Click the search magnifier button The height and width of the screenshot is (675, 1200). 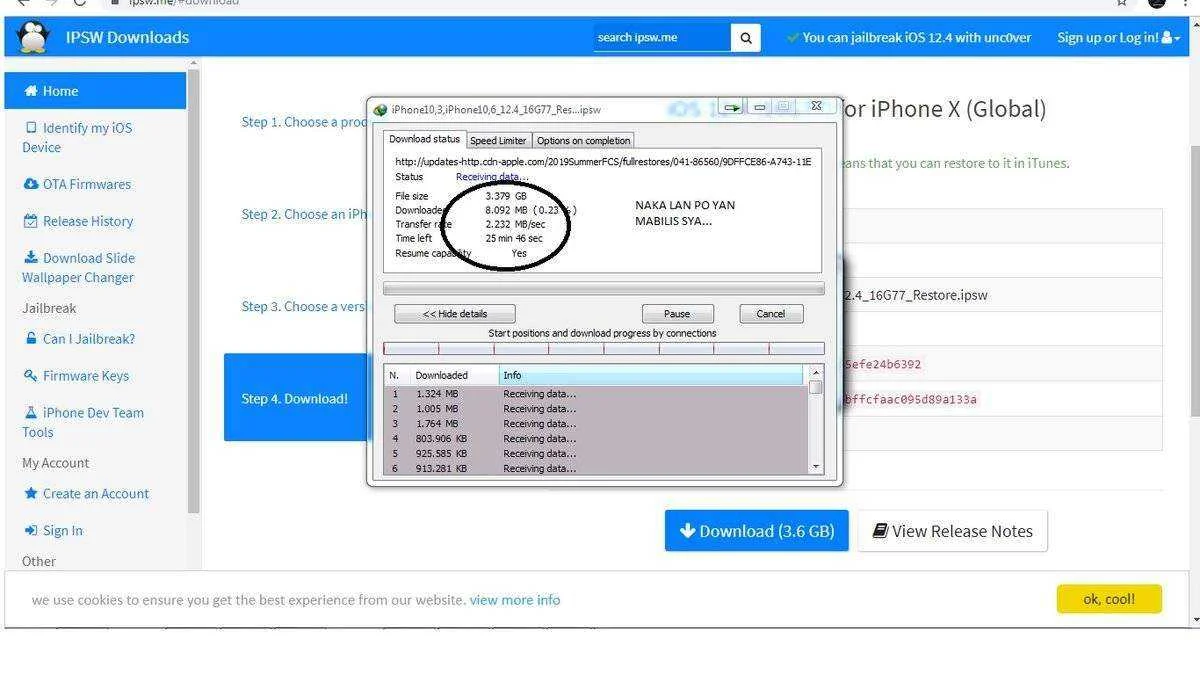pos(745,38)
